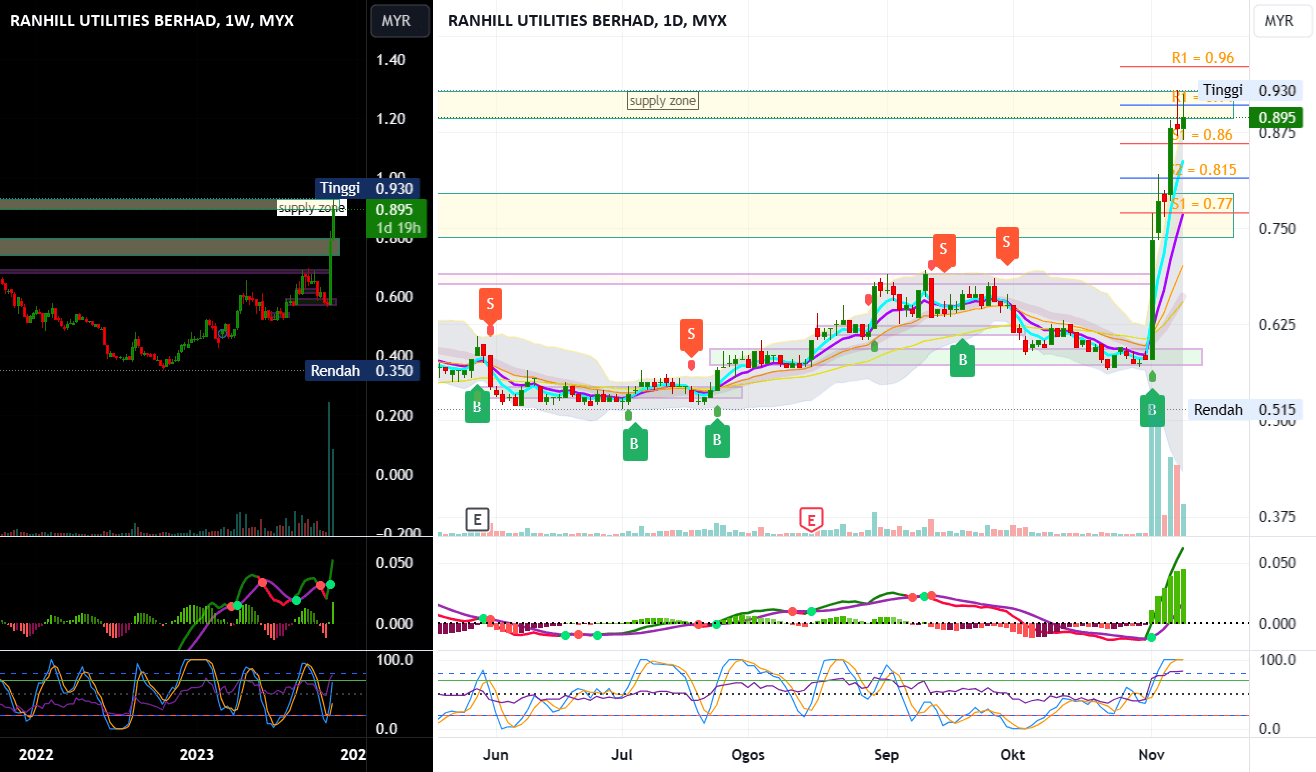Click the 1.40 price scale value

390,60
